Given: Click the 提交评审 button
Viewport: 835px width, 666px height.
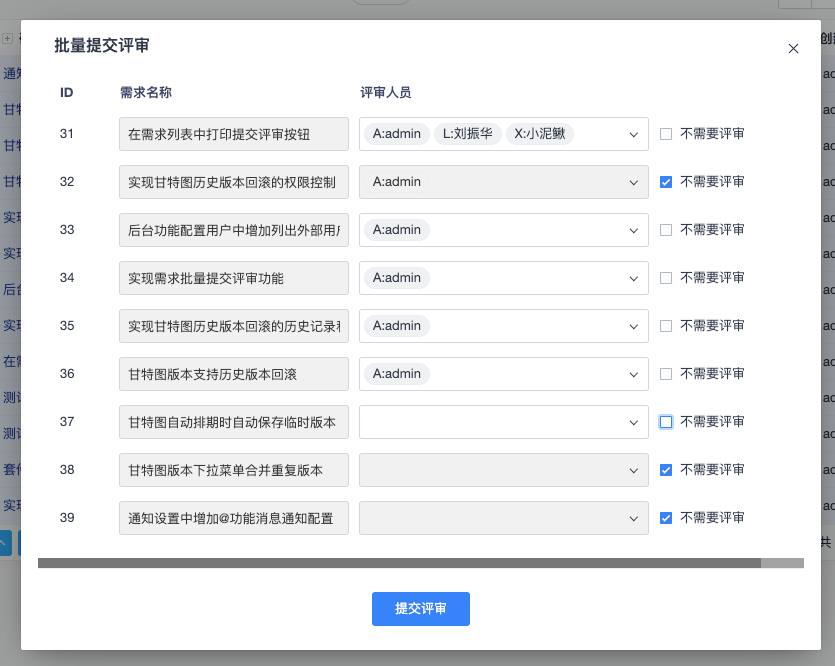Looking at the screenshot, I should point(421,609).
